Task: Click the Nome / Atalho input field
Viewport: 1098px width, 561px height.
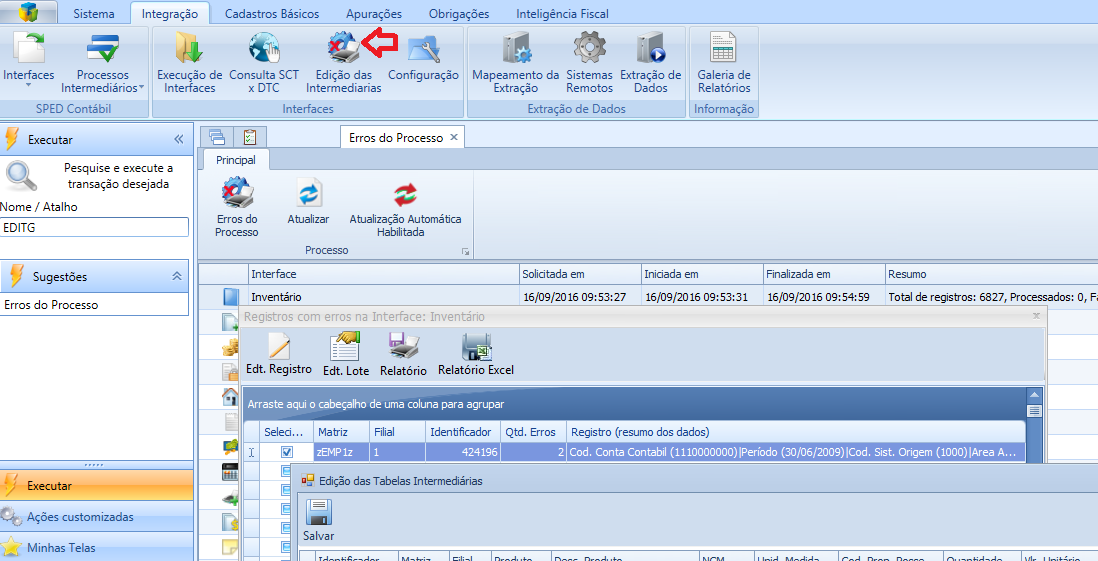Action: 95,227
